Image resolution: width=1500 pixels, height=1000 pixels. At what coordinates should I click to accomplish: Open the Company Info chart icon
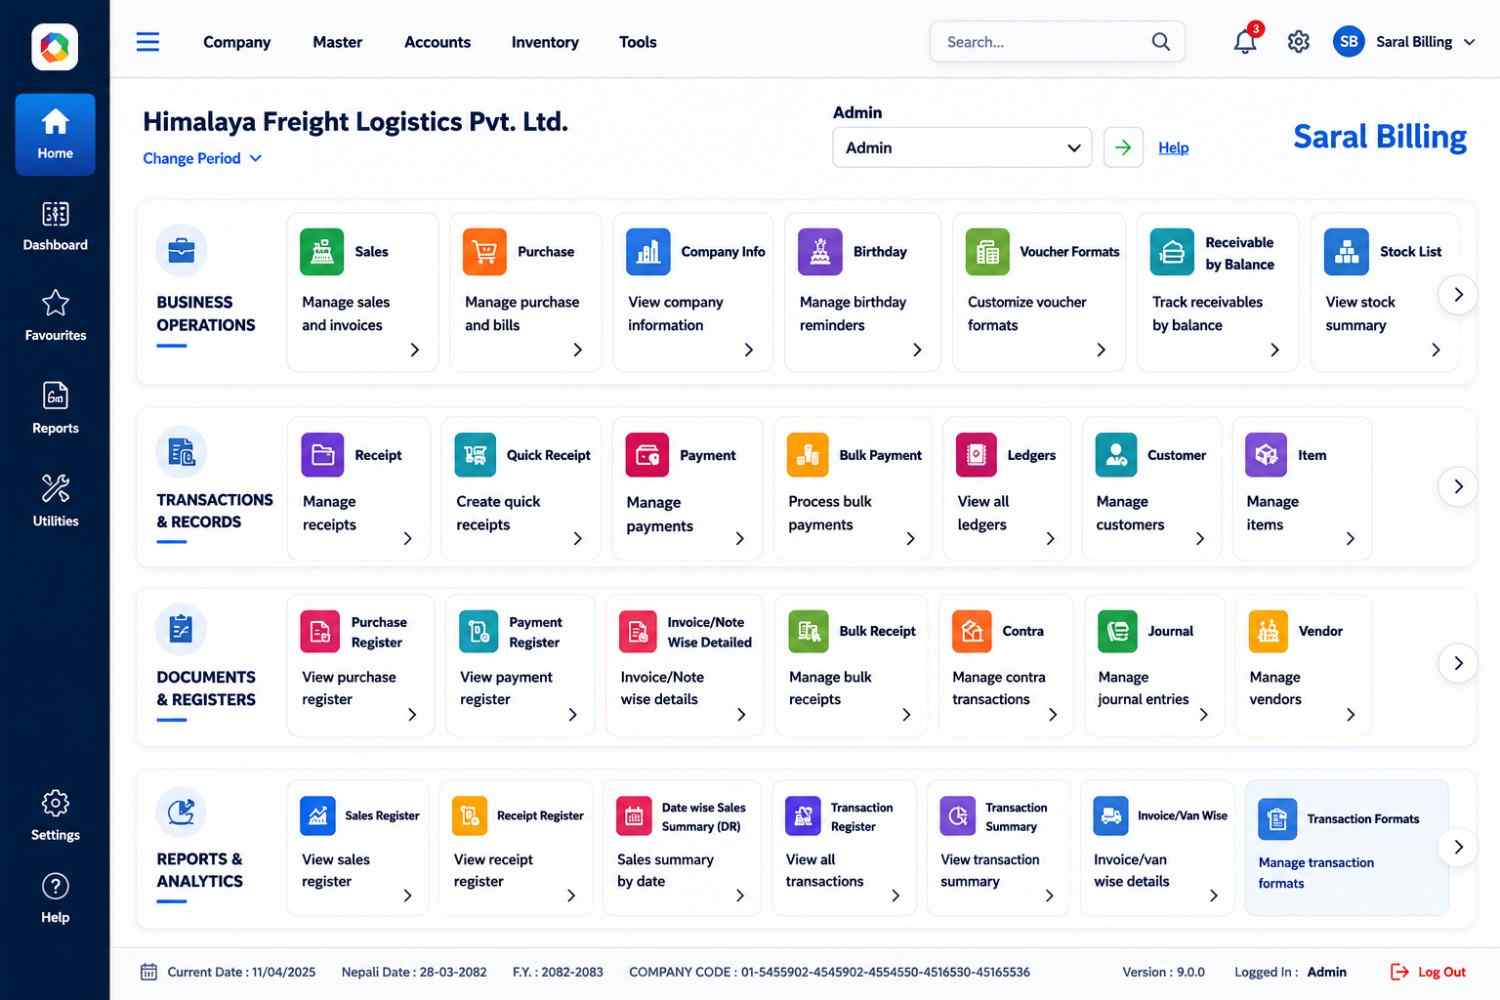648,251
